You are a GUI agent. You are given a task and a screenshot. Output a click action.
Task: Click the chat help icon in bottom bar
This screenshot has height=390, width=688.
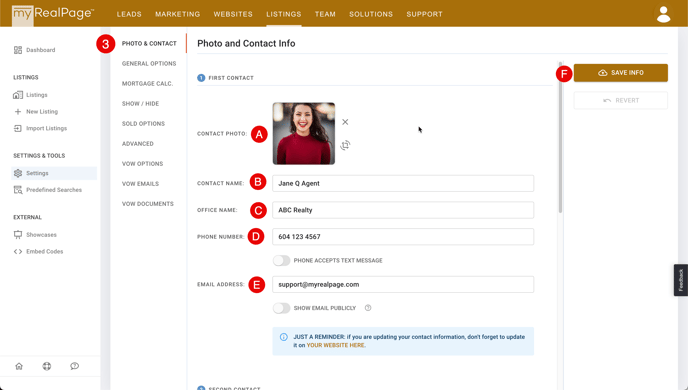(75, 366)
